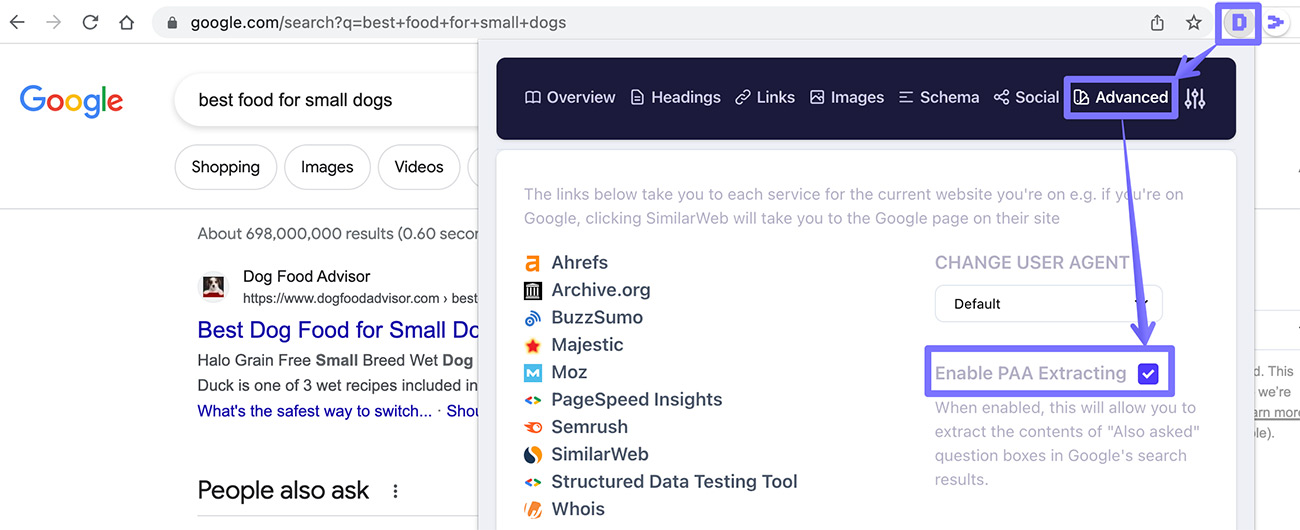Click What's the safest way to switch link
Image resolution: width=1300 pixels, height=530 pixels.
tap(315, 411)
